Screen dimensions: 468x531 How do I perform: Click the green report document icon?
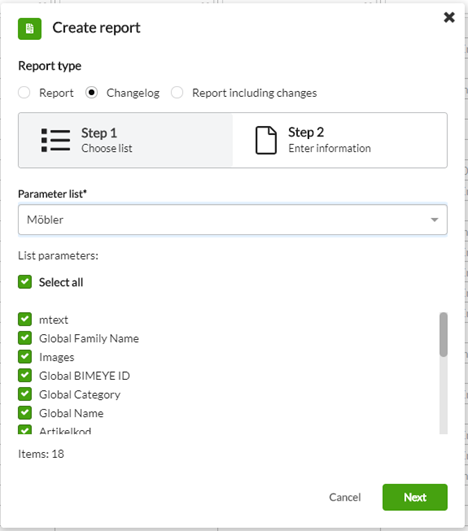(x=30, y=29)
